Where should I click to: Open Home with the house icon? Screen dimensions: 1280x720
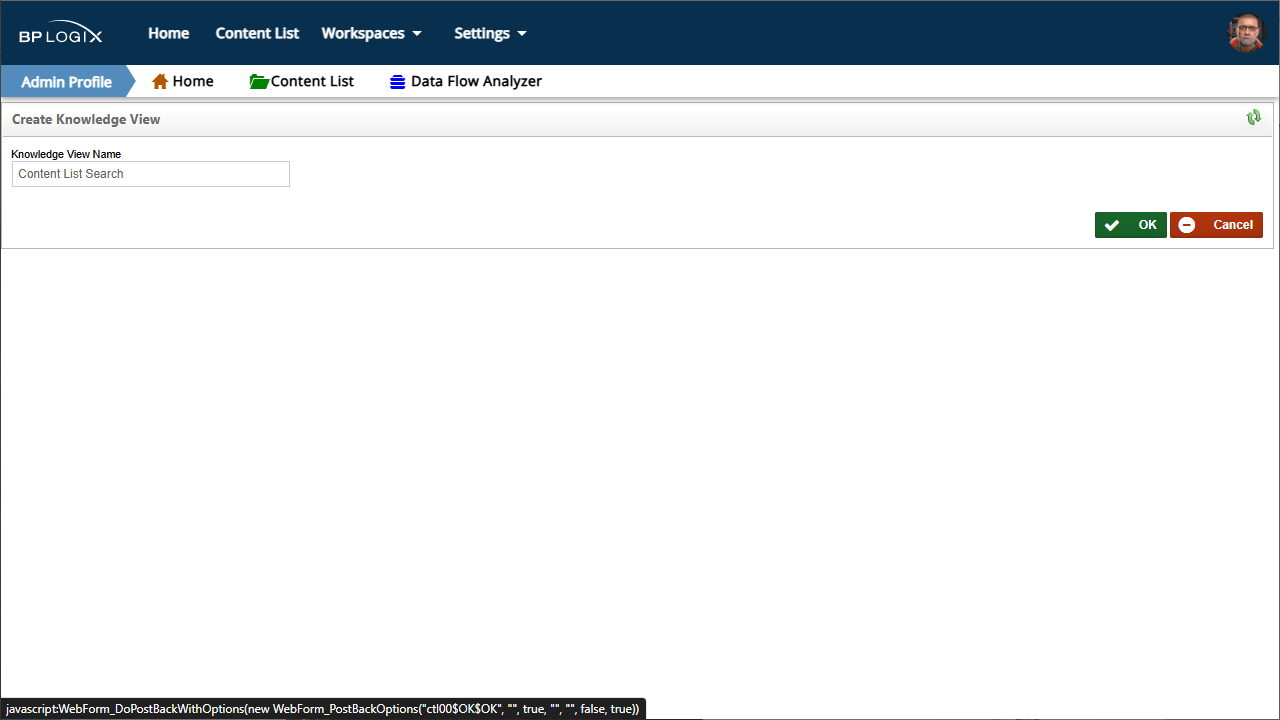(183, 81)
